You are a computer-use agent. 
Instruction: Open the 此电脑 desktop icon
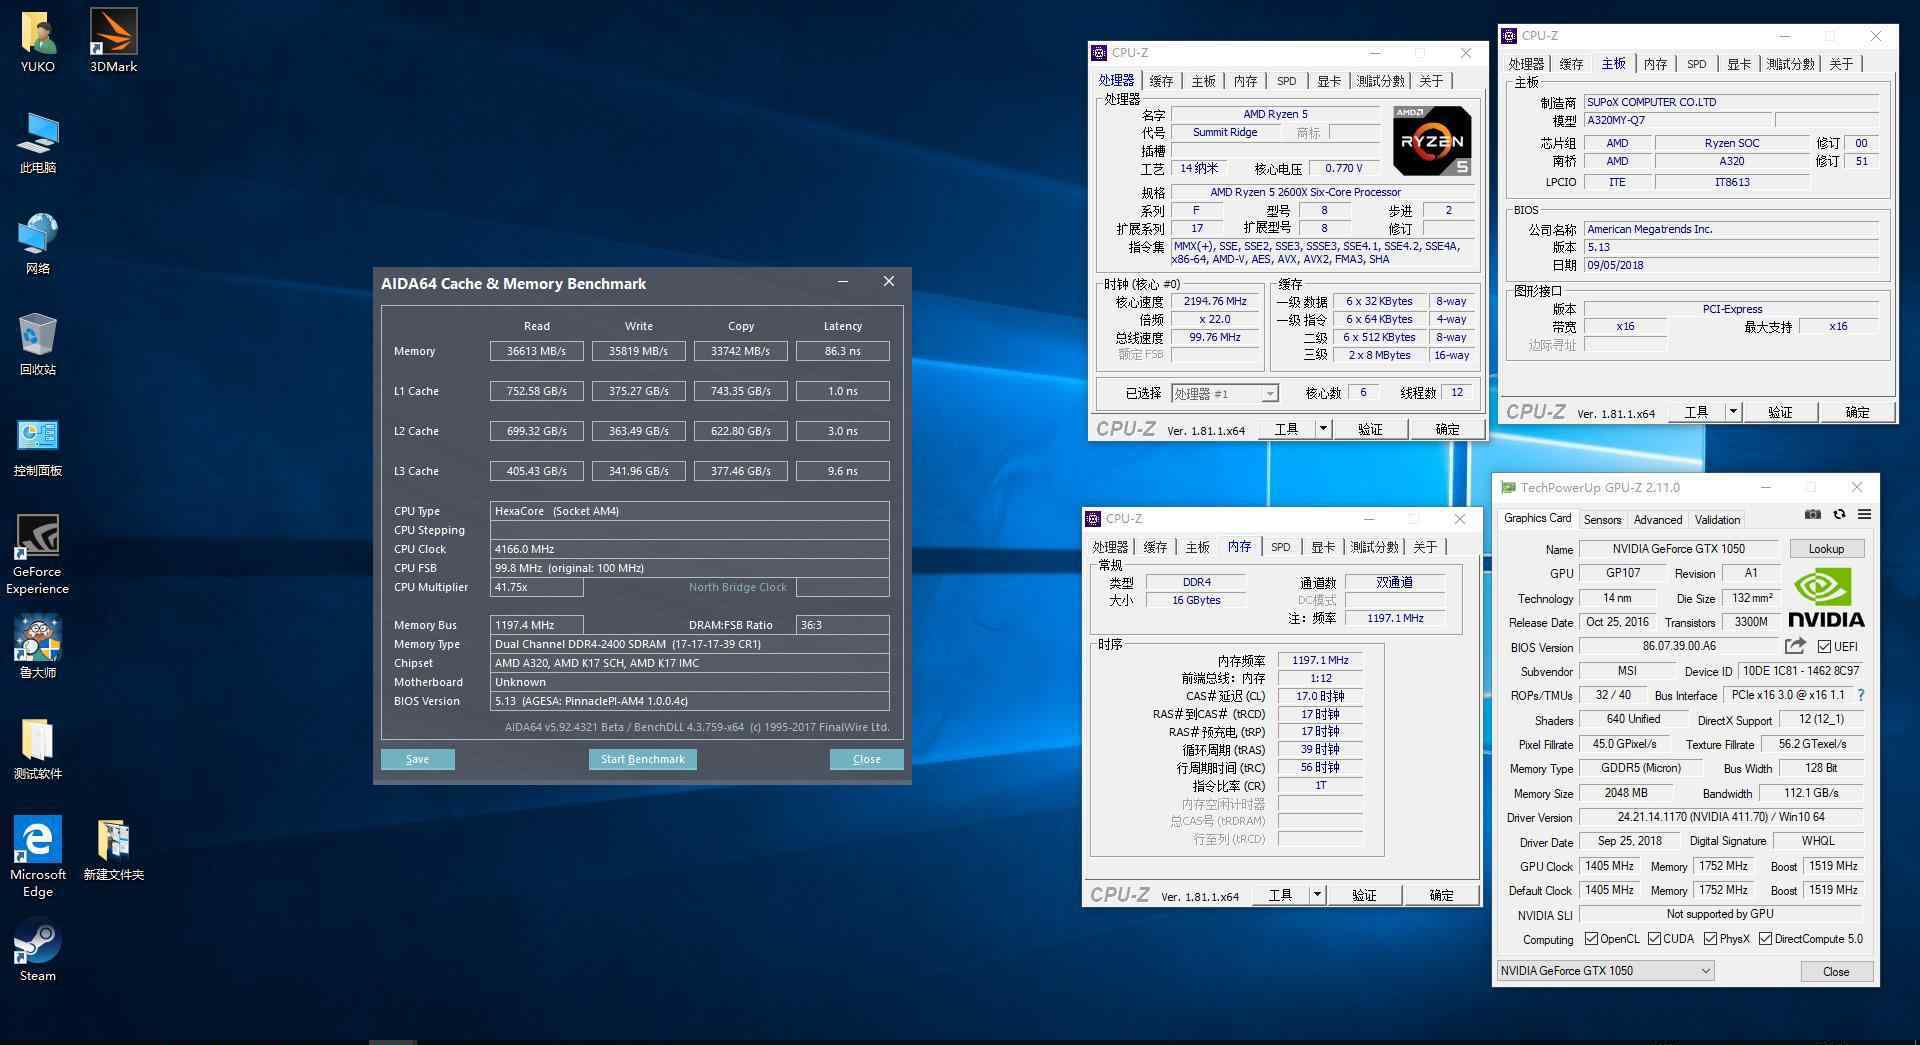pos(38,141)
